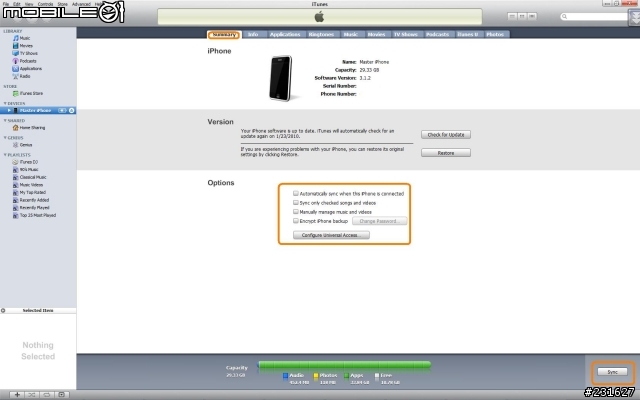Collapse the Shared section

[5, 120]
